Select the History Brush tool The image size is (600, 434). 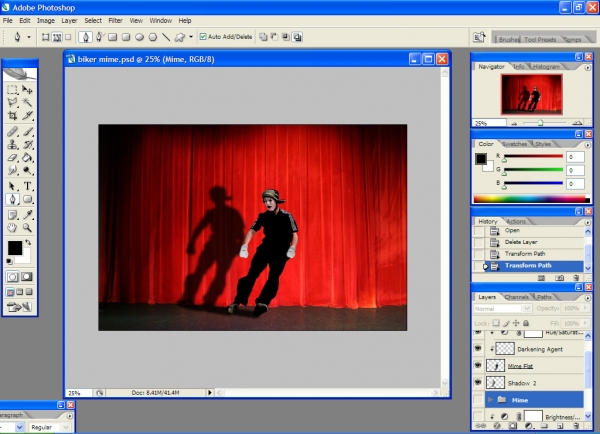point(27,145)
